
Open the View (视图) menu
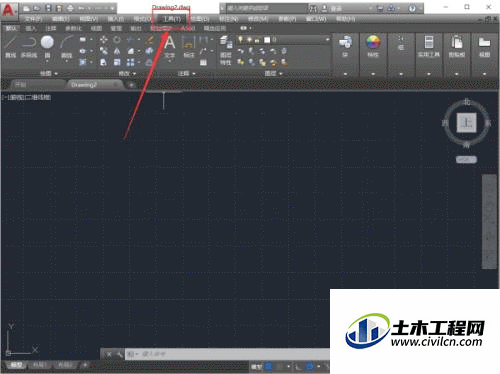(x=88, y=19)
